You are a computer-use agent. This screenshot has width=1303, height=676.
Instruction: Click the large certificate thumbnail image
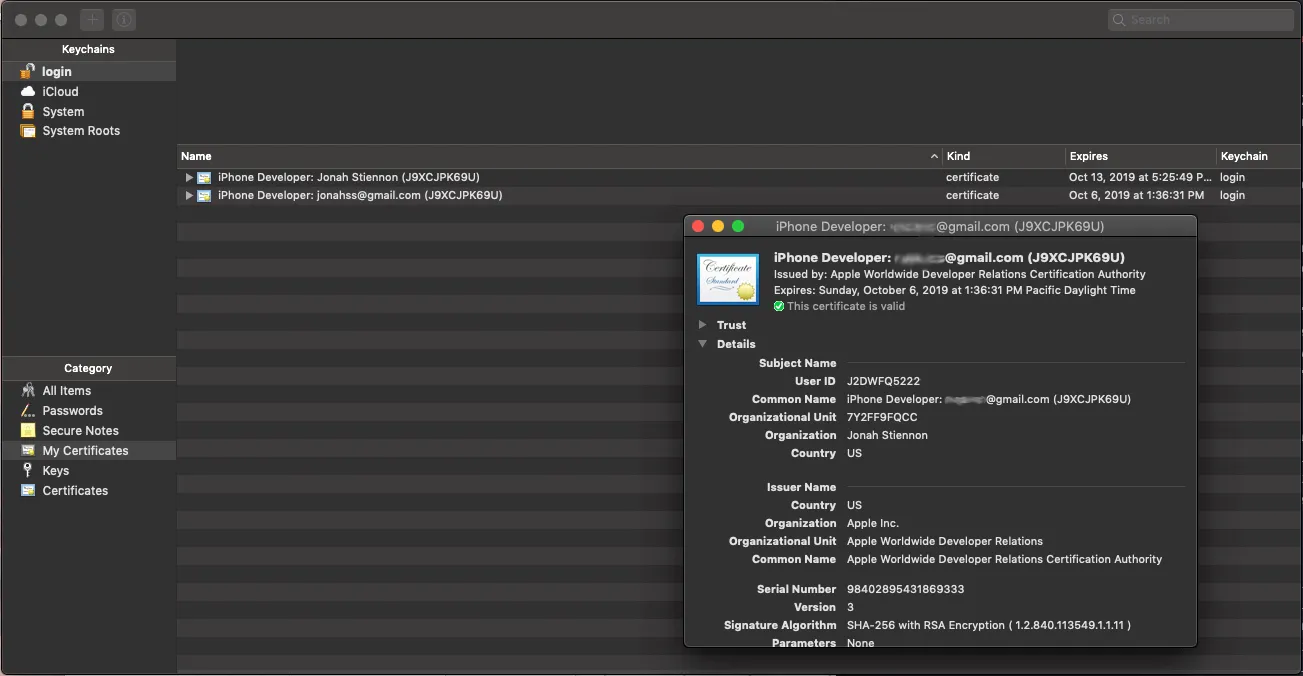[728, 278]
